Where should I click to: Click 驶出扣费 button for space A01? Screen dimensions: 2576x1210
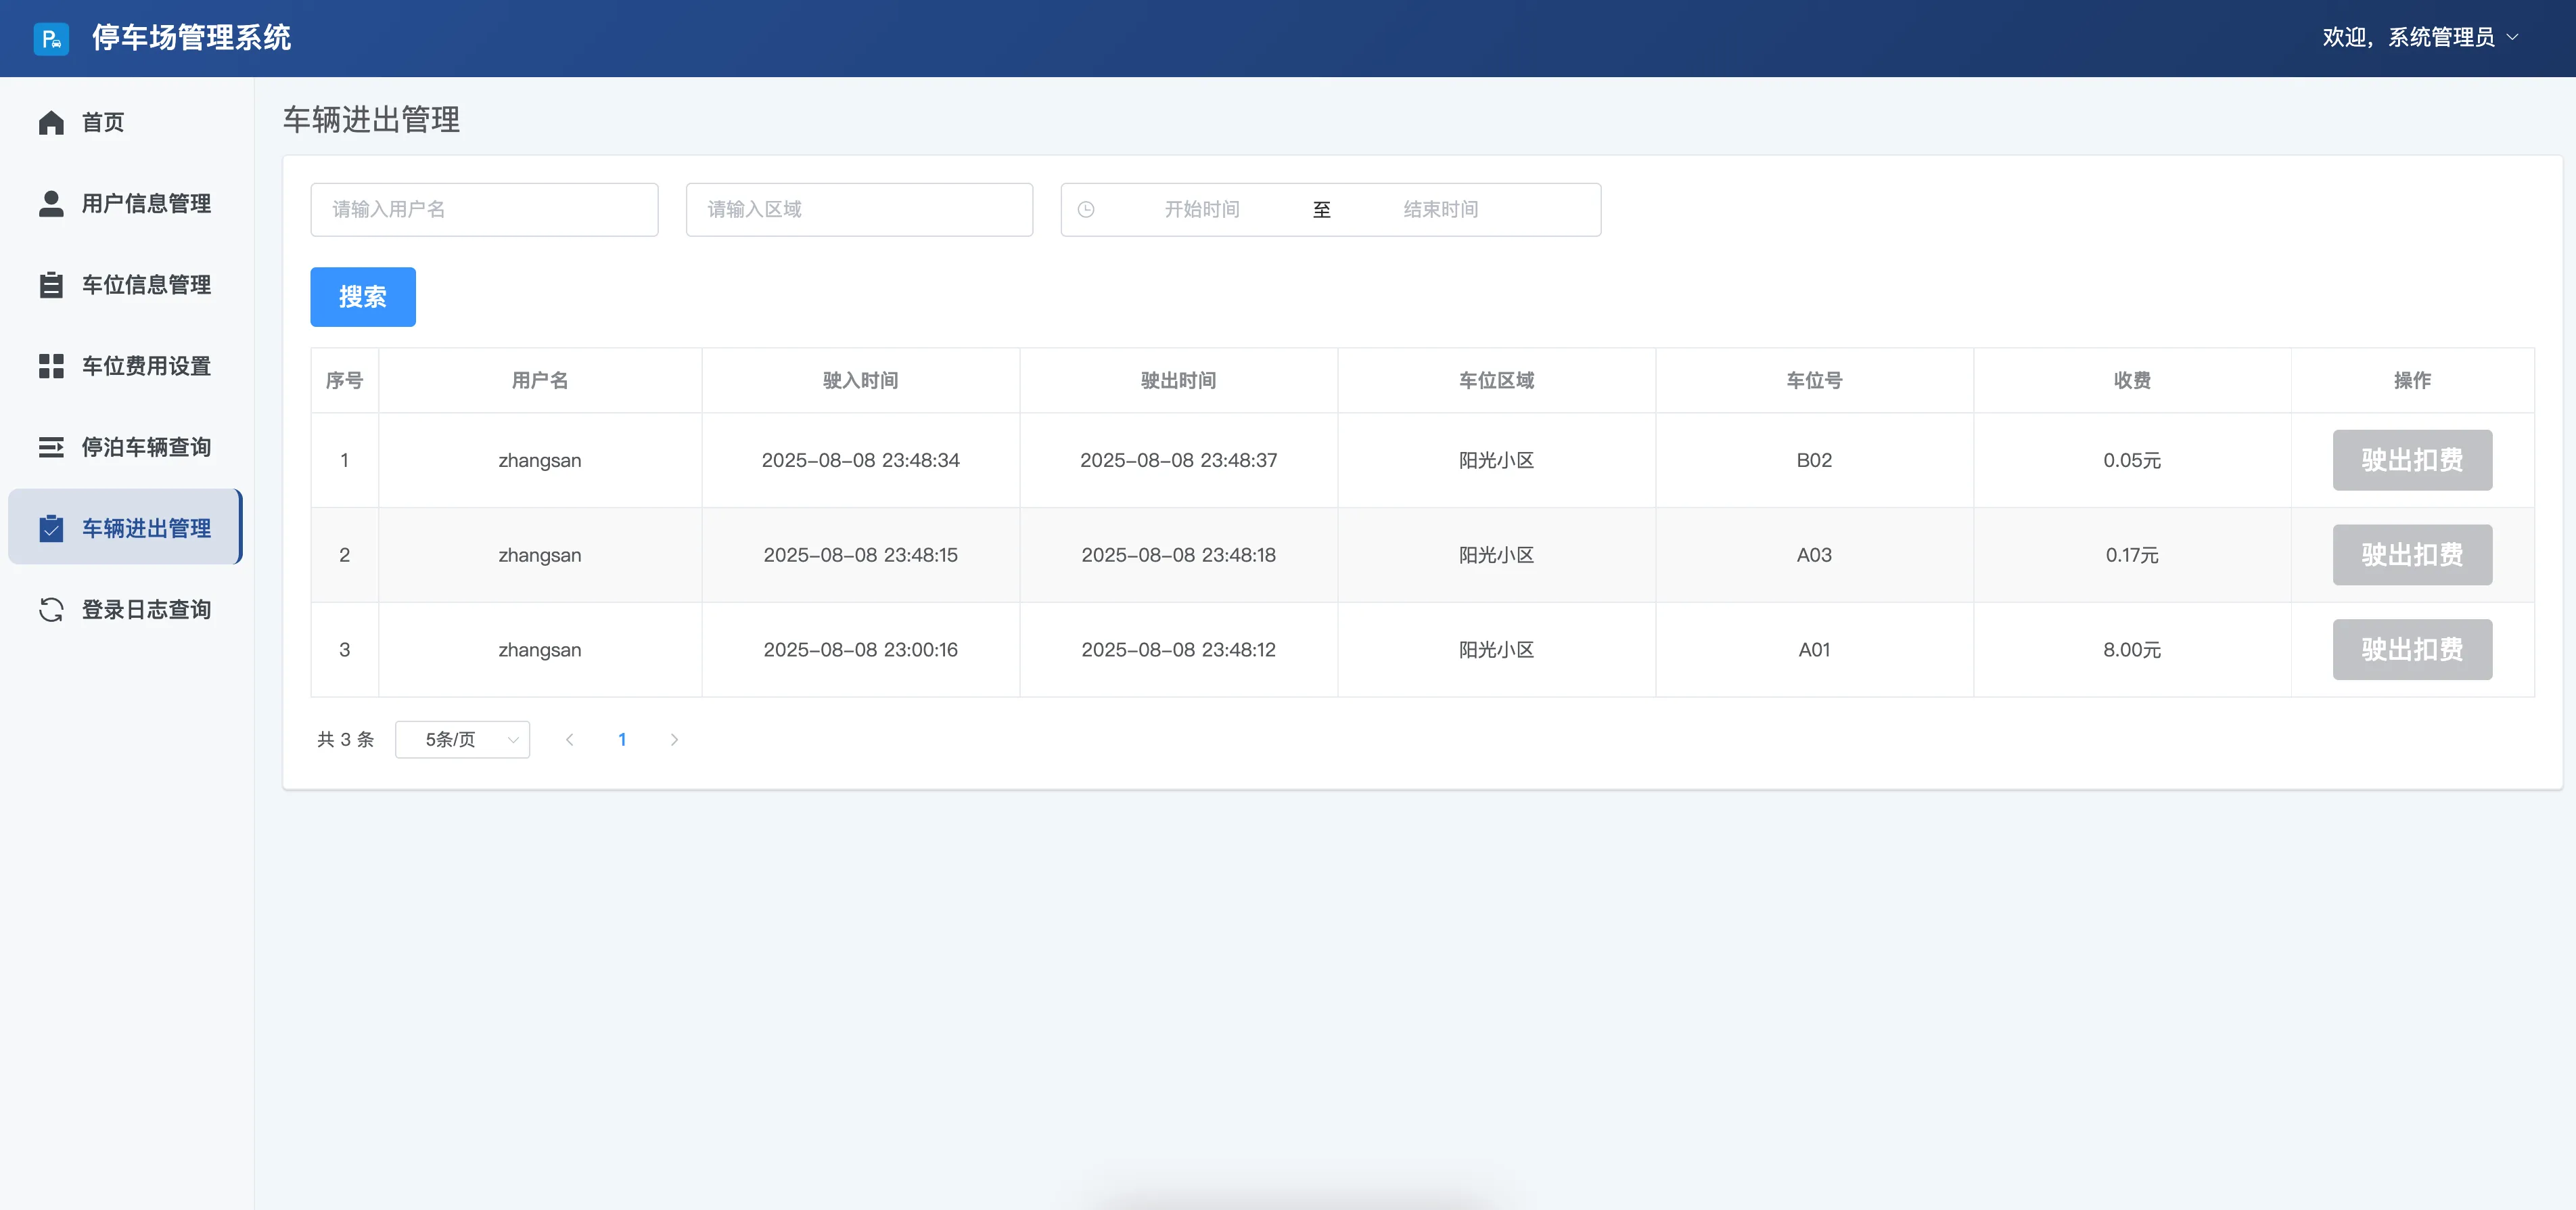(2411, 650)
